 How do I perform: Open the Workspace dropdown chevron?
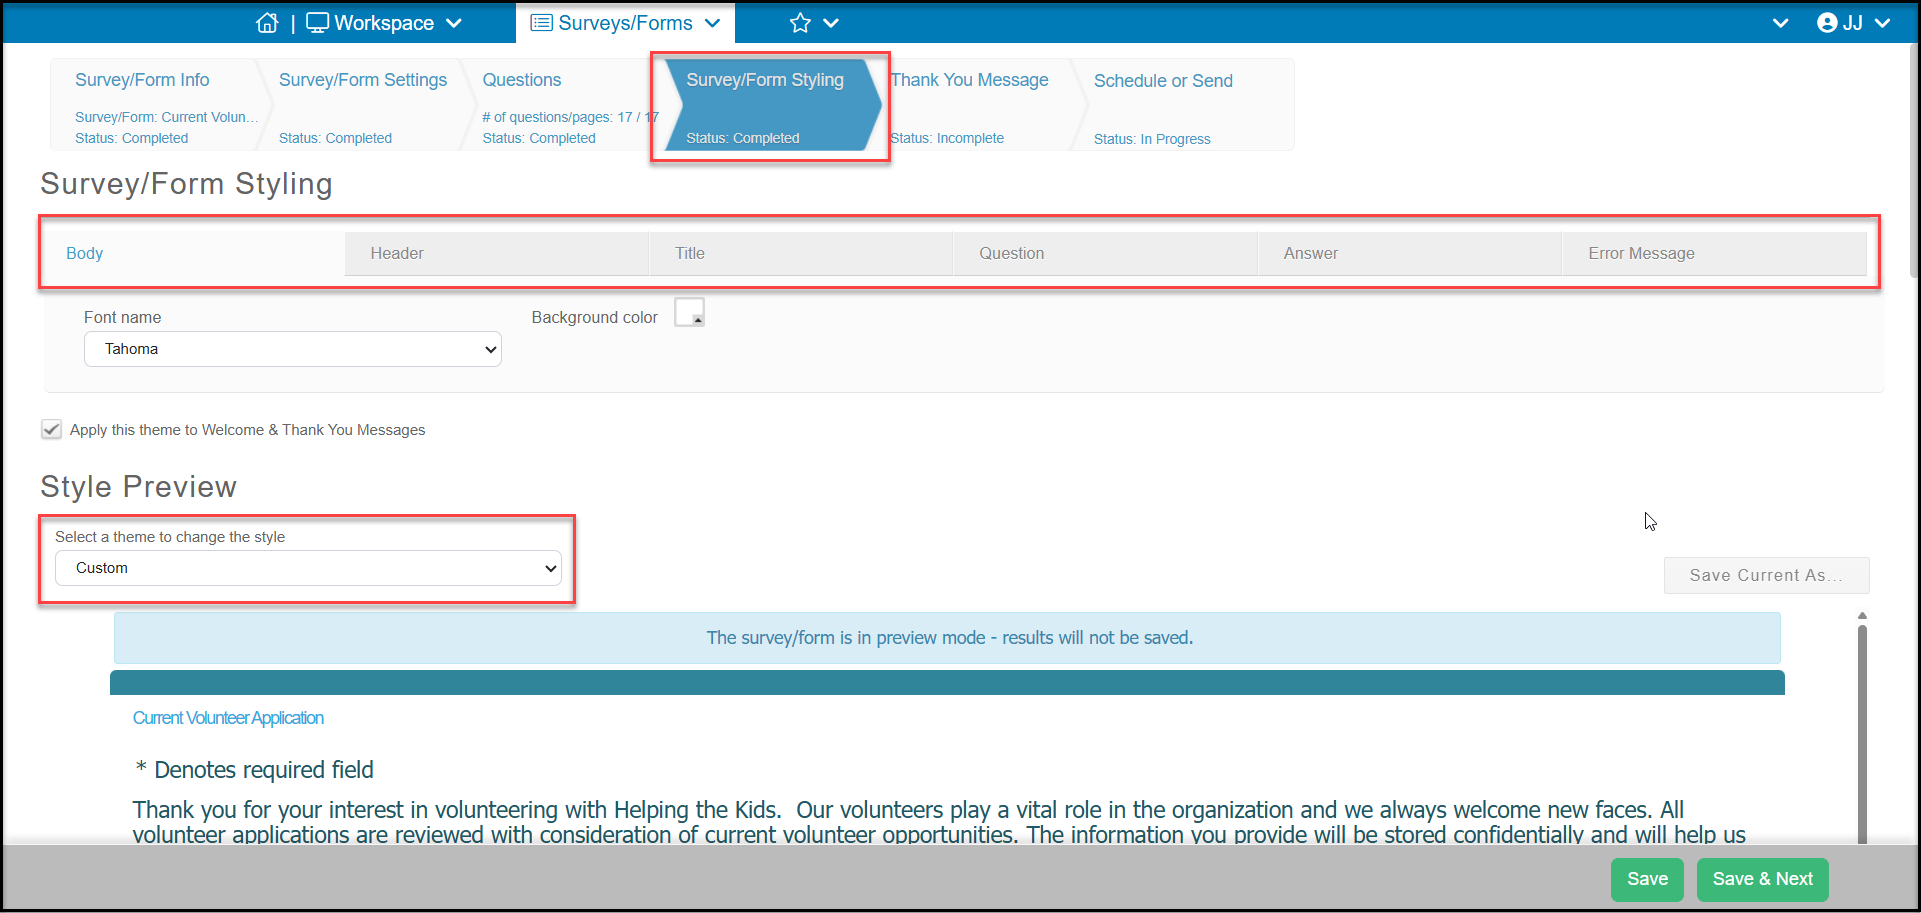click(x=454, y=23)
